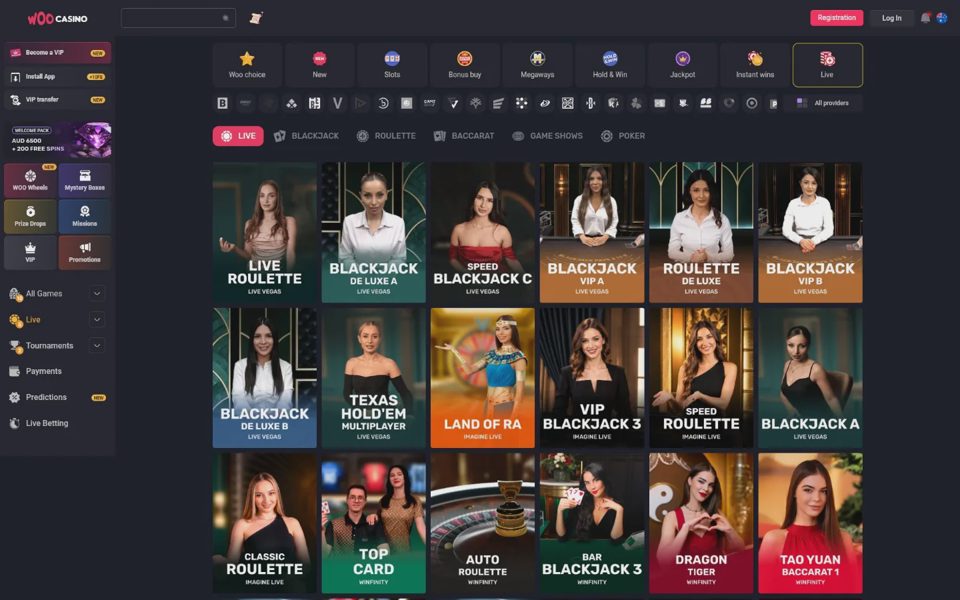Click the Registration button
Image resolution: width=960 pixels, height=600 pixels.
click(836, 18)
